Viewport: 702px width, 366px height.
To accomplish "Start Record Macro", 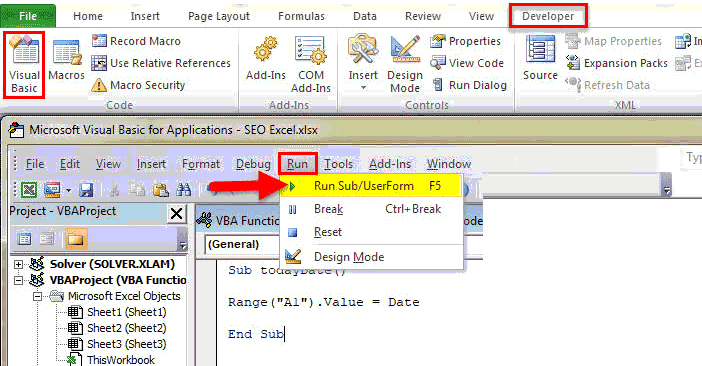I will coord(136,41).
